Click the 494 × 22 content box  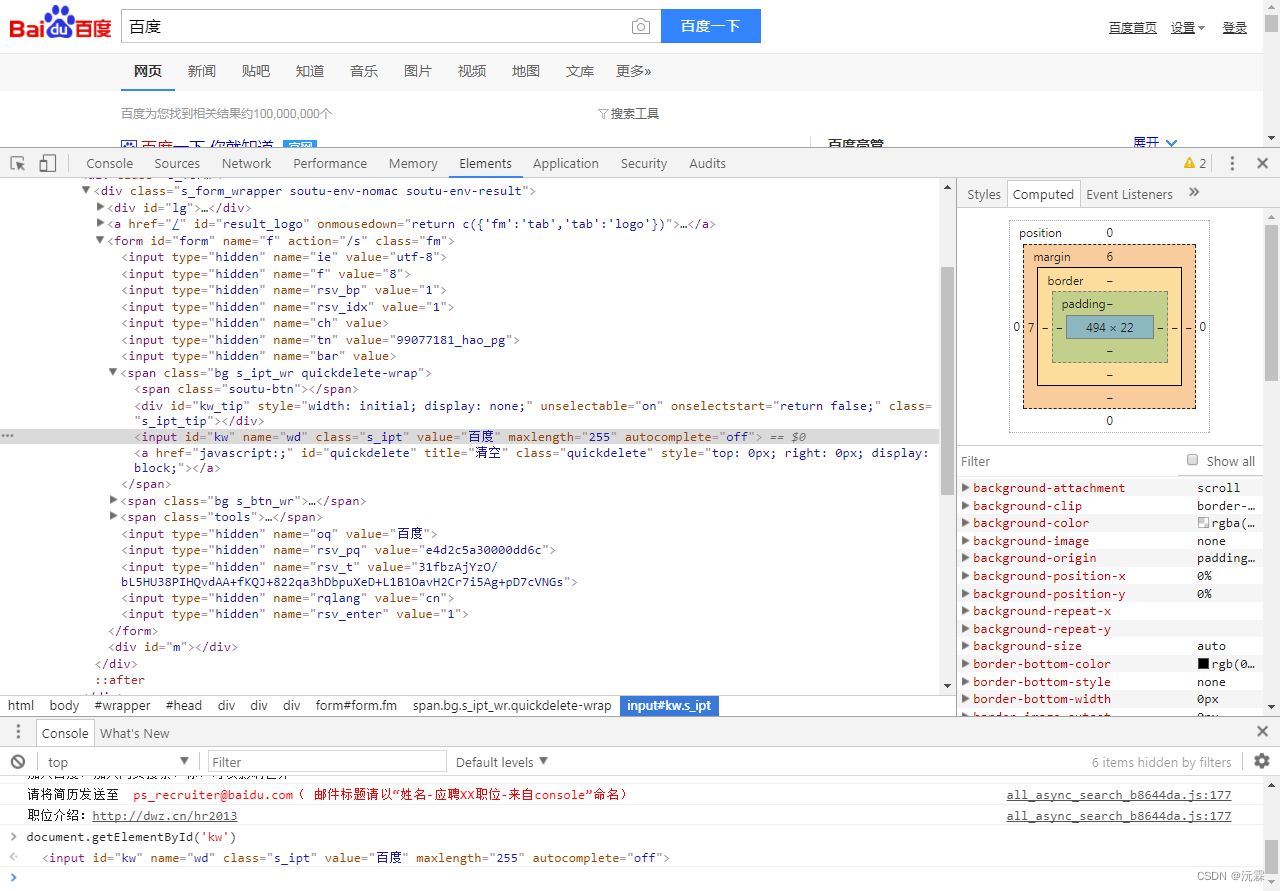pyautogui.click(x=1109, y=327)
